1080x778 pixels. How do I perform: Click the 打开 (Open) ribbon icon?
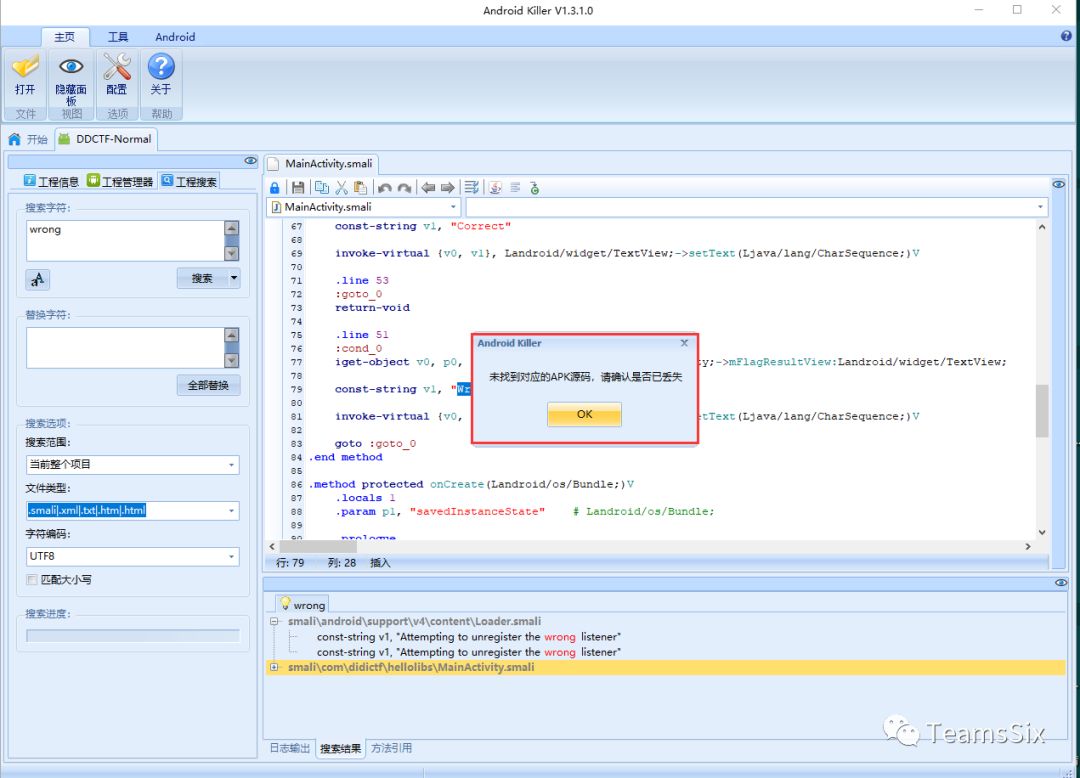click(x=25, y=67)
